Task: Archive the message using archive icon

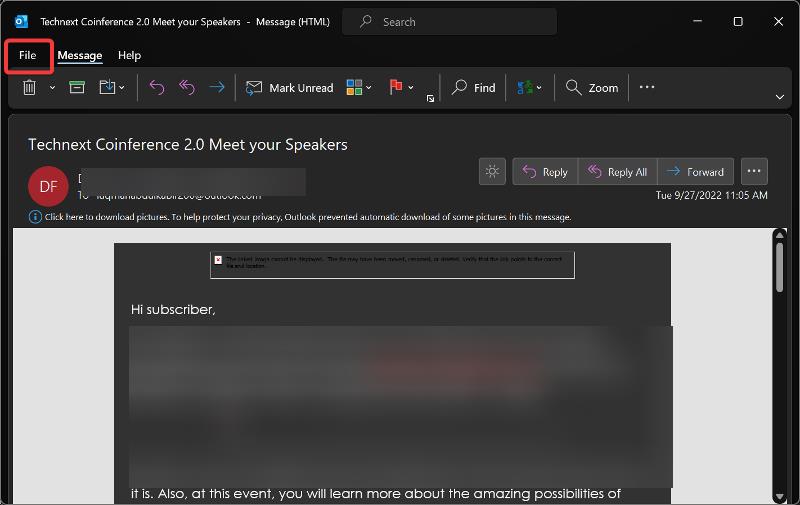Action: [77, 88]
